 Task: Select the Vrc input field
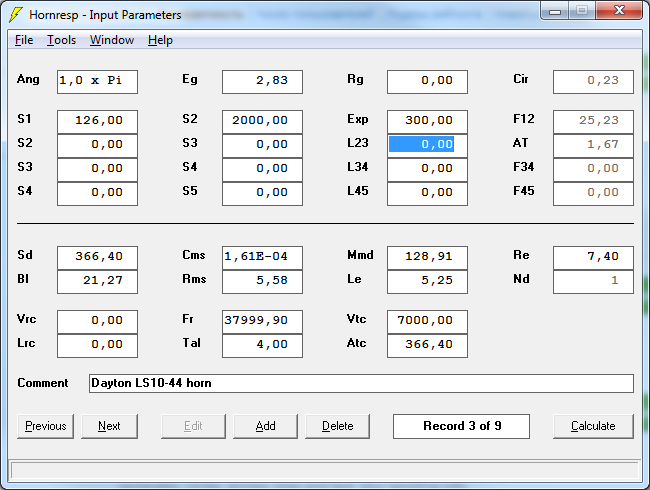click(97, 322)
